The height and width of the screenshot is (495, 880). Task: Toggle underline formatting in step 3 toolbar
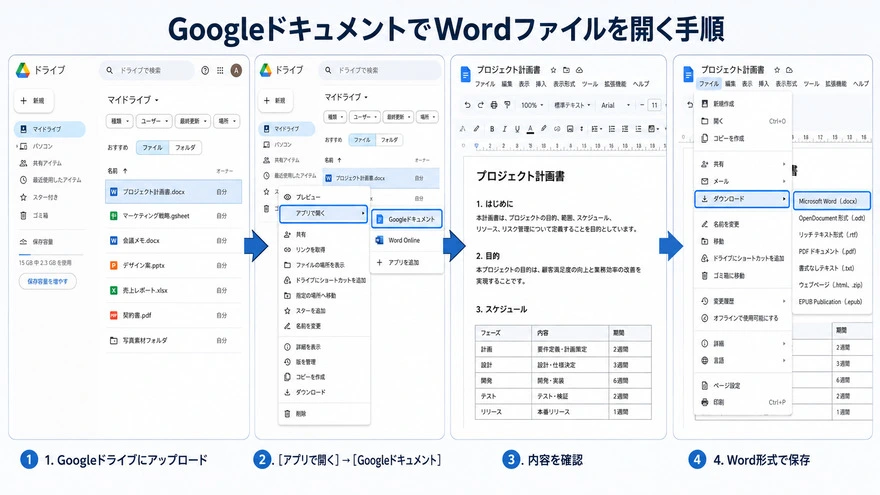517,129
